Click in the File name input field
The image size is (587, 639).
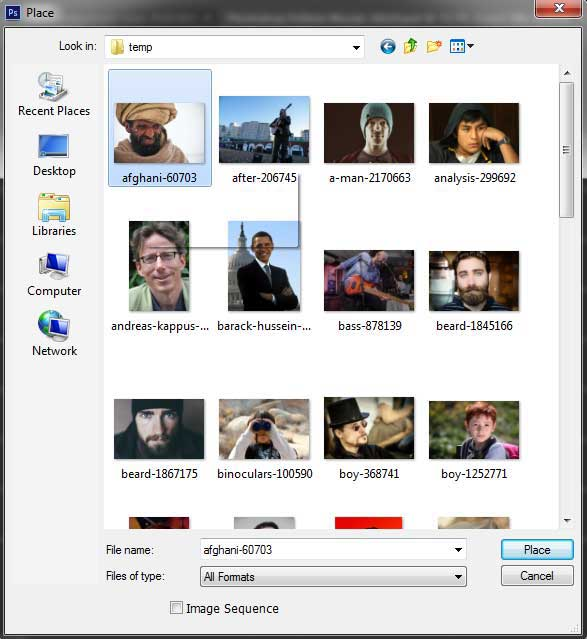pyautogui.click(x=326, y=550)
